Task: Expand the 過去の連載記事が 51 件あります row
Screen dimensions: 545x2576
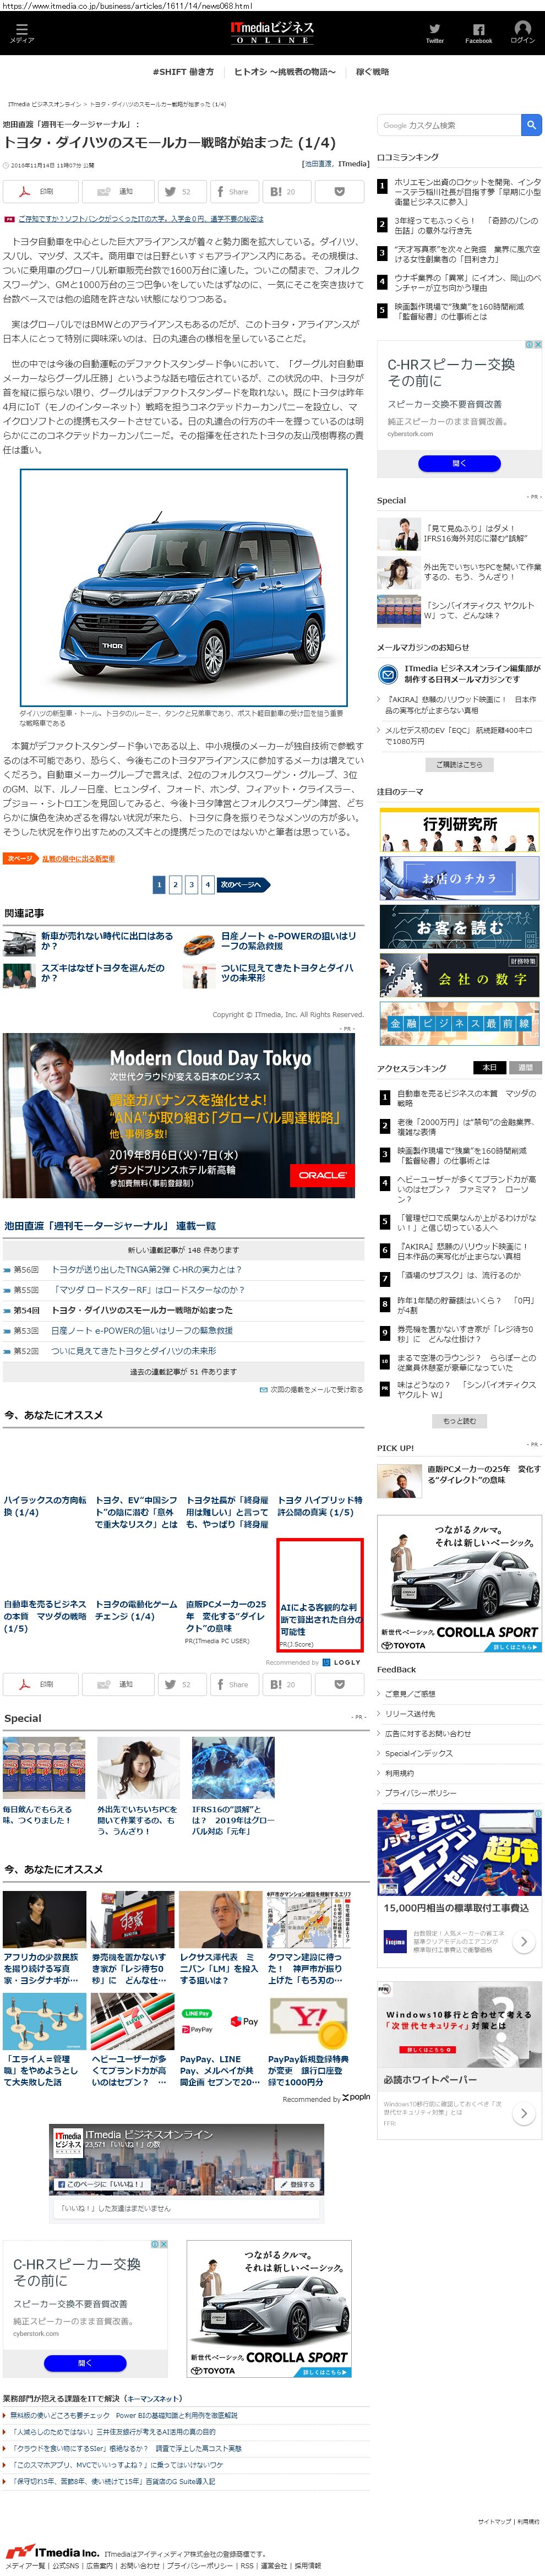Action: point(183,1371)
